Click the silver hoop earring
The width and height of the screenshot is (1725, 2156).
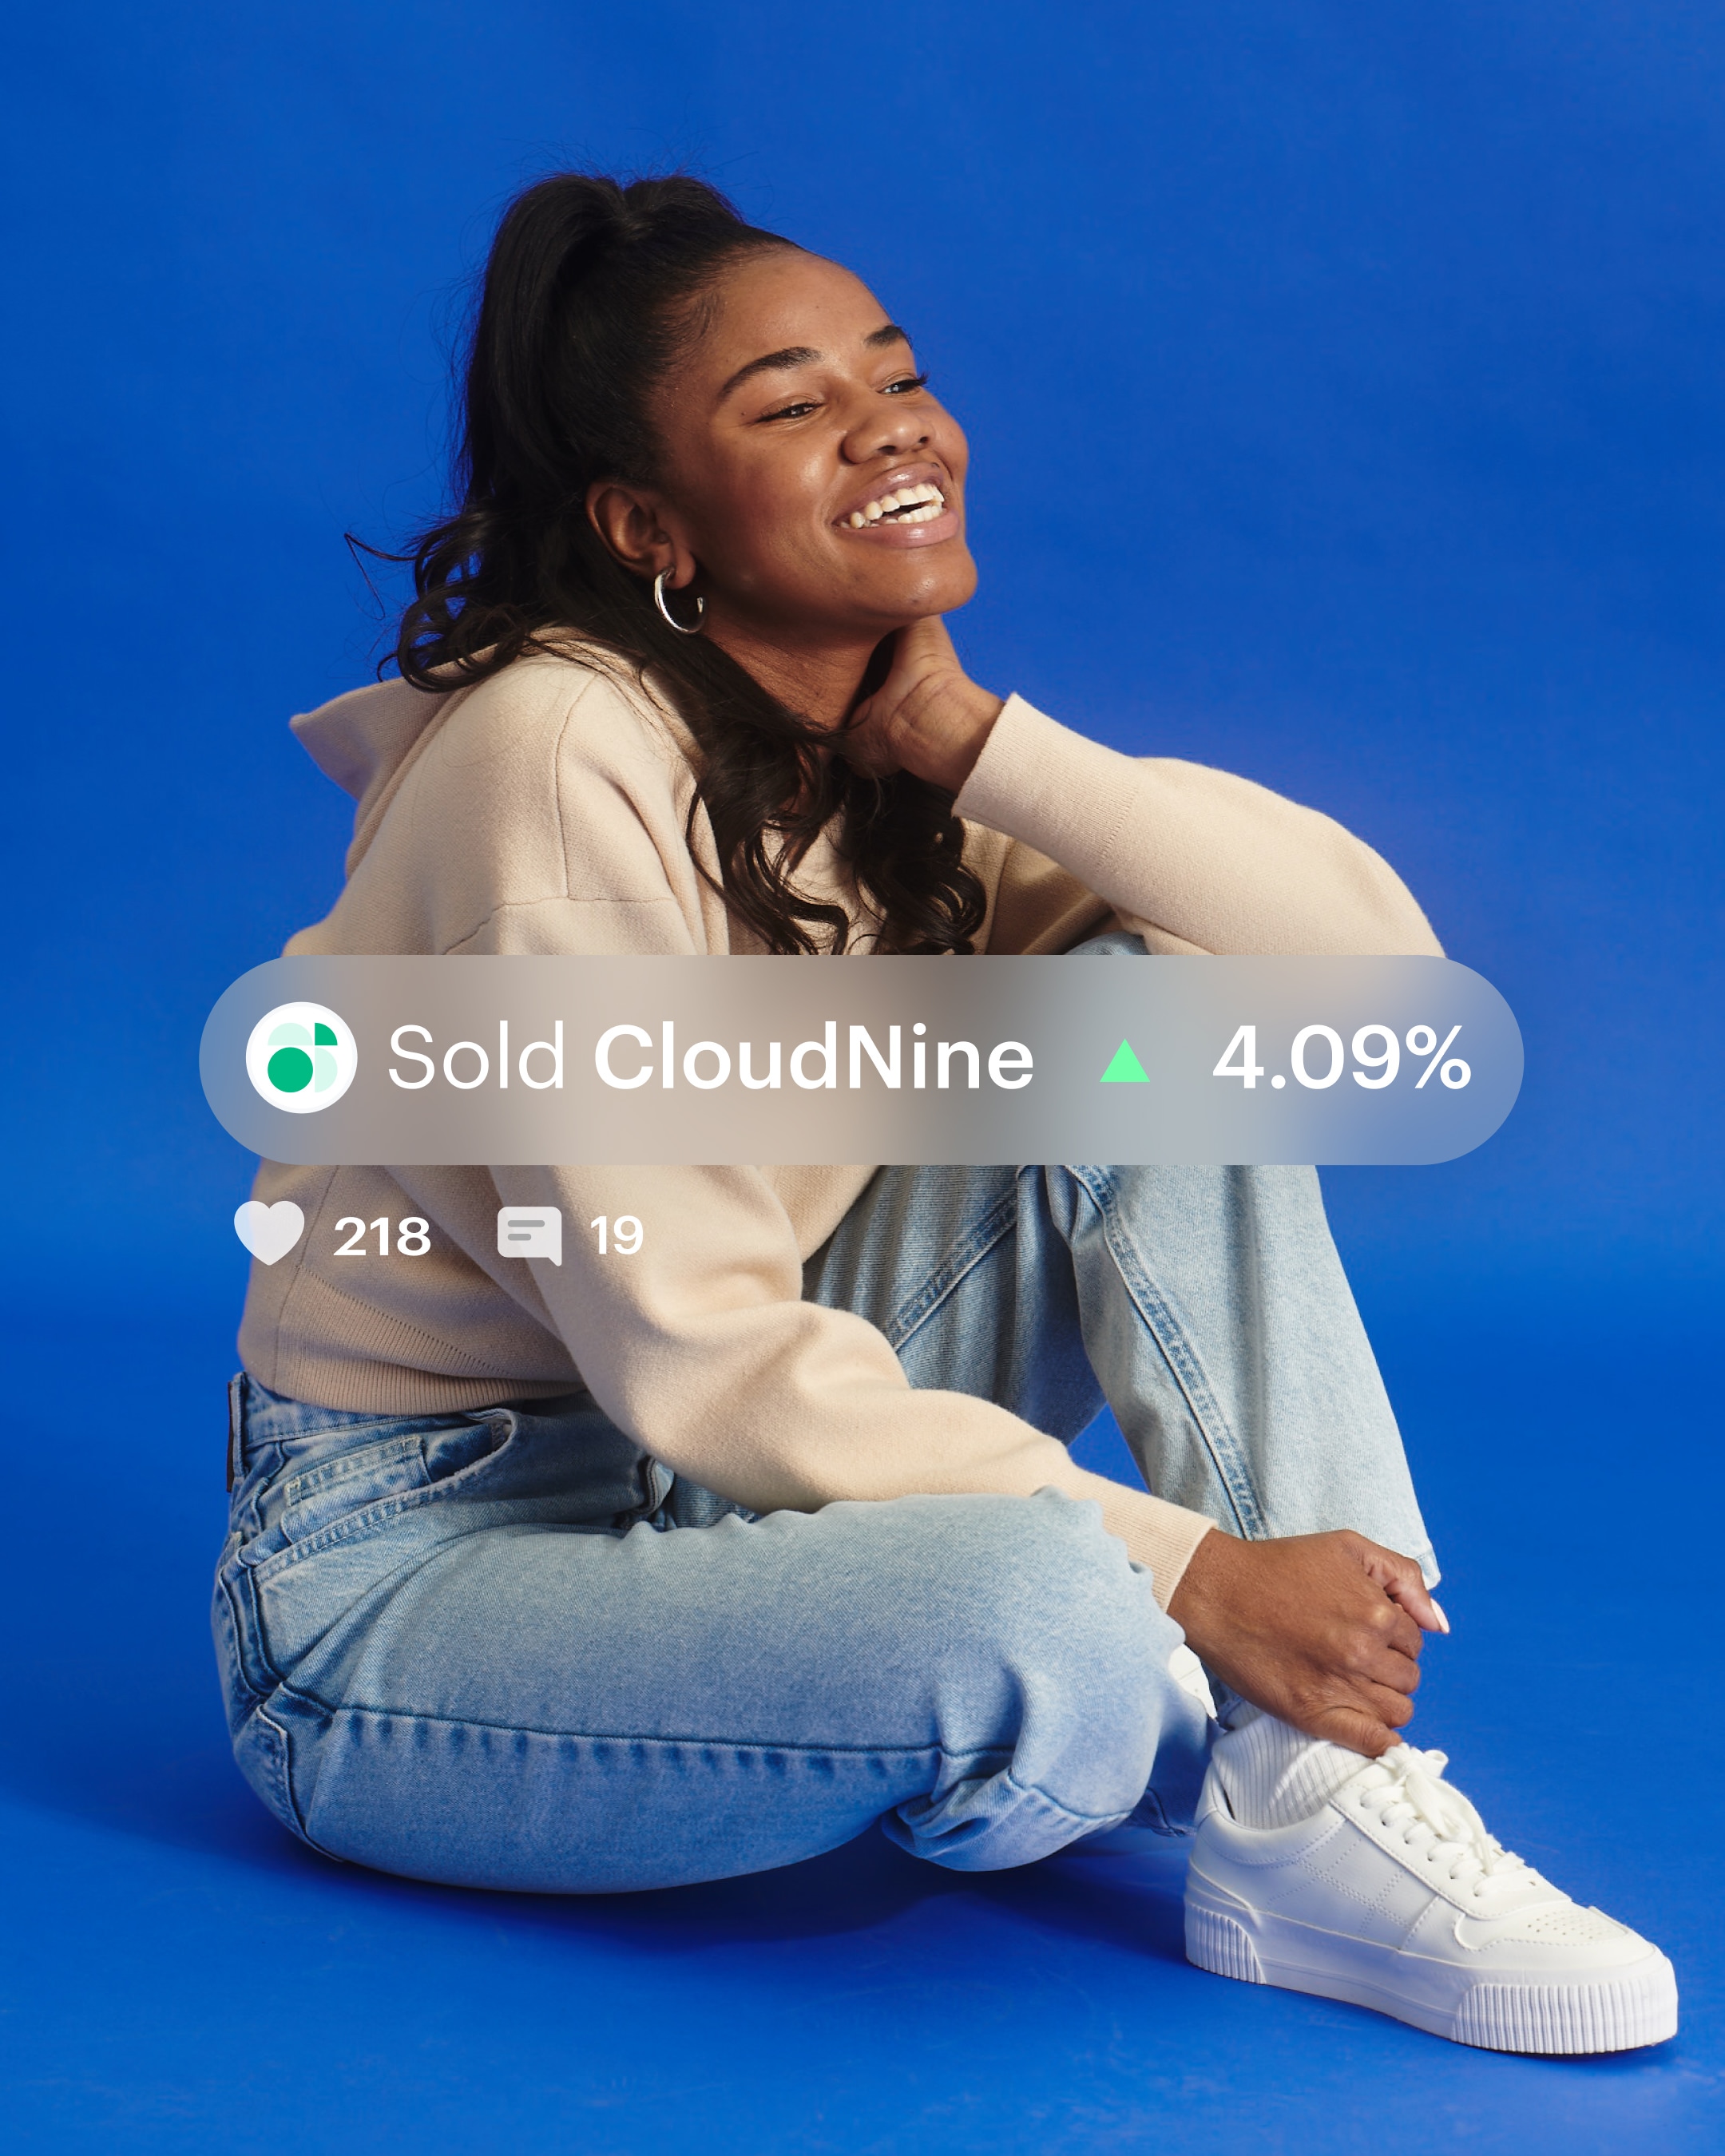pyautogui.click(x=679, y=600)
